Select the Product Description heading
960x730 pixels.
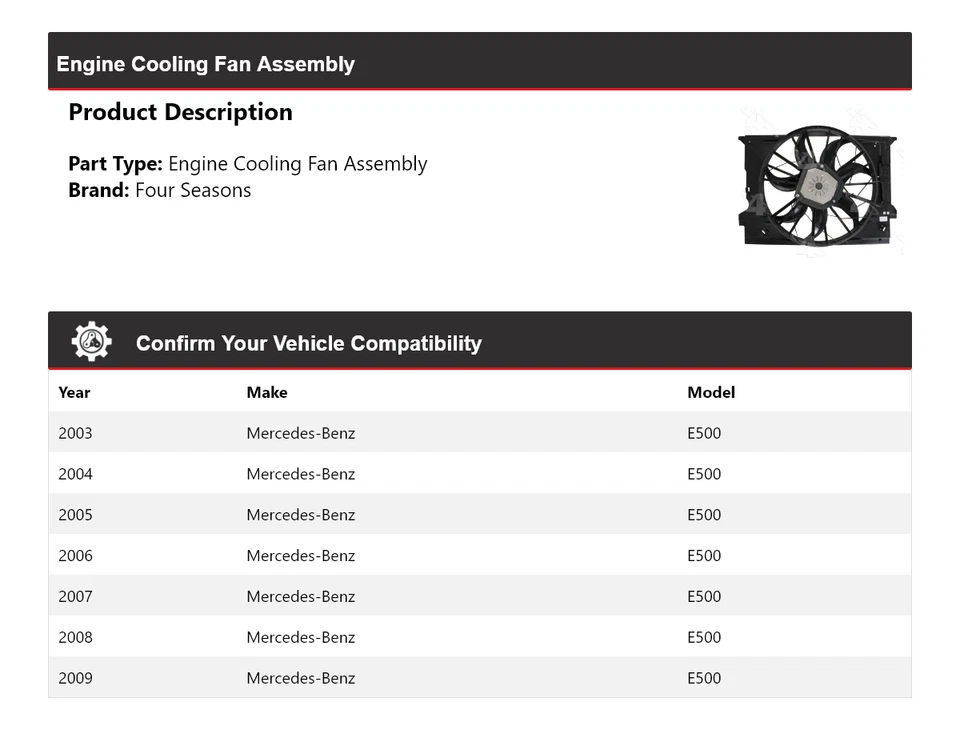180,112
